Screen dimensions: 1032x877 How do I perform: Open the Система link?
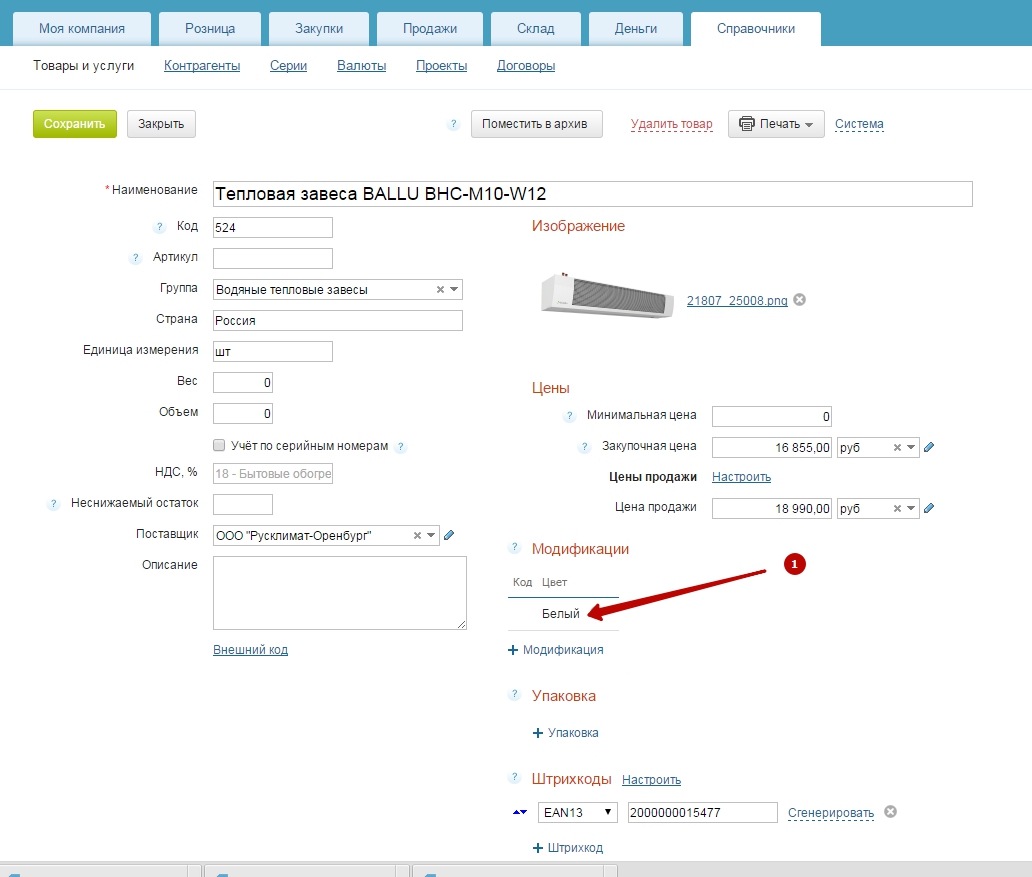859,124
